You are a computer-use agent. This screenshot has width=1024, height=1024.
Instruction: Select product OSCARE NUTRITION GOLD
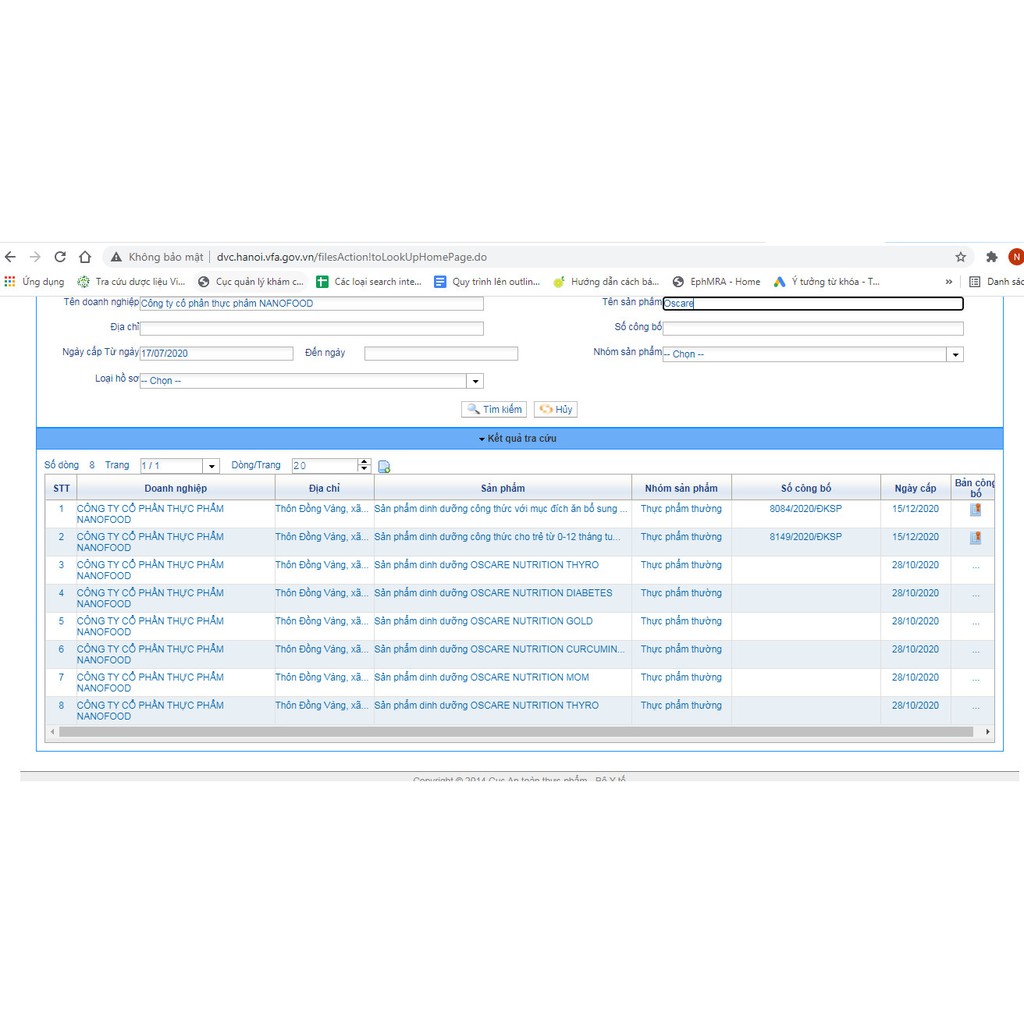483,620
